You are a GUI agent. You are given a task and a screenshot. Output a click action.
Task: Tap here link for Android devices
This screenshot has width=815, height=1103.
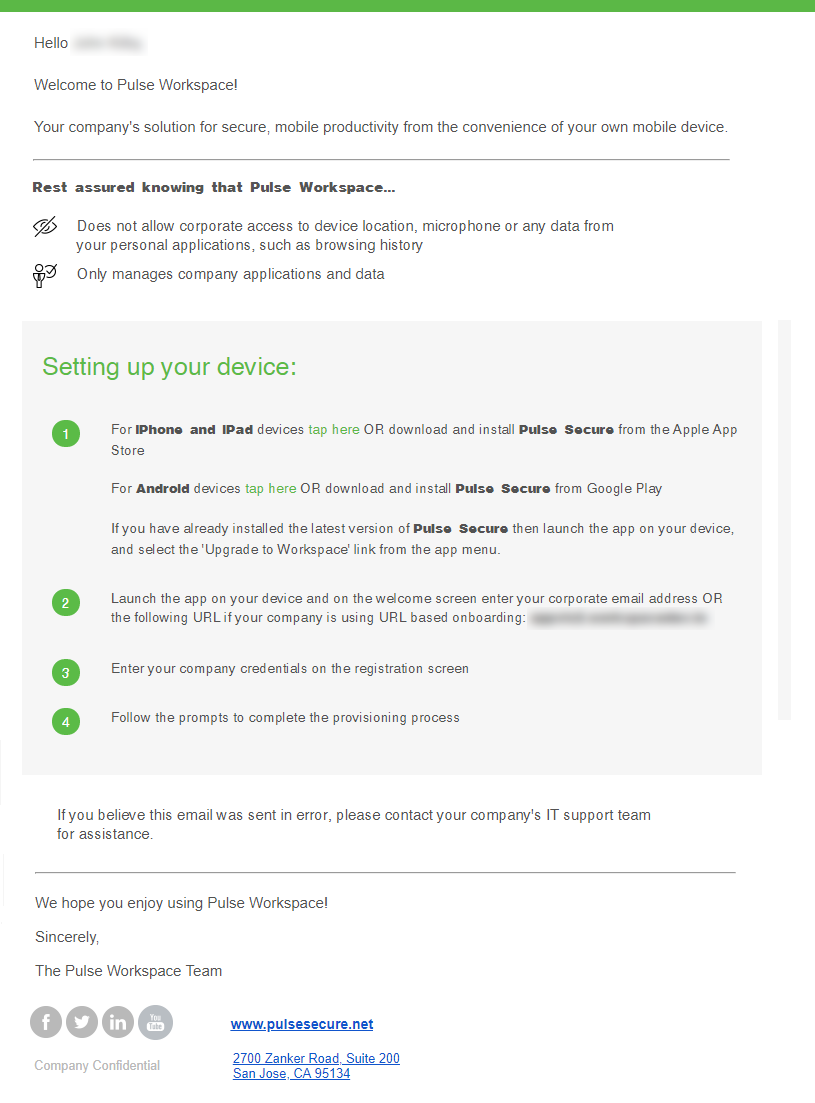click(x=271, y=489)
